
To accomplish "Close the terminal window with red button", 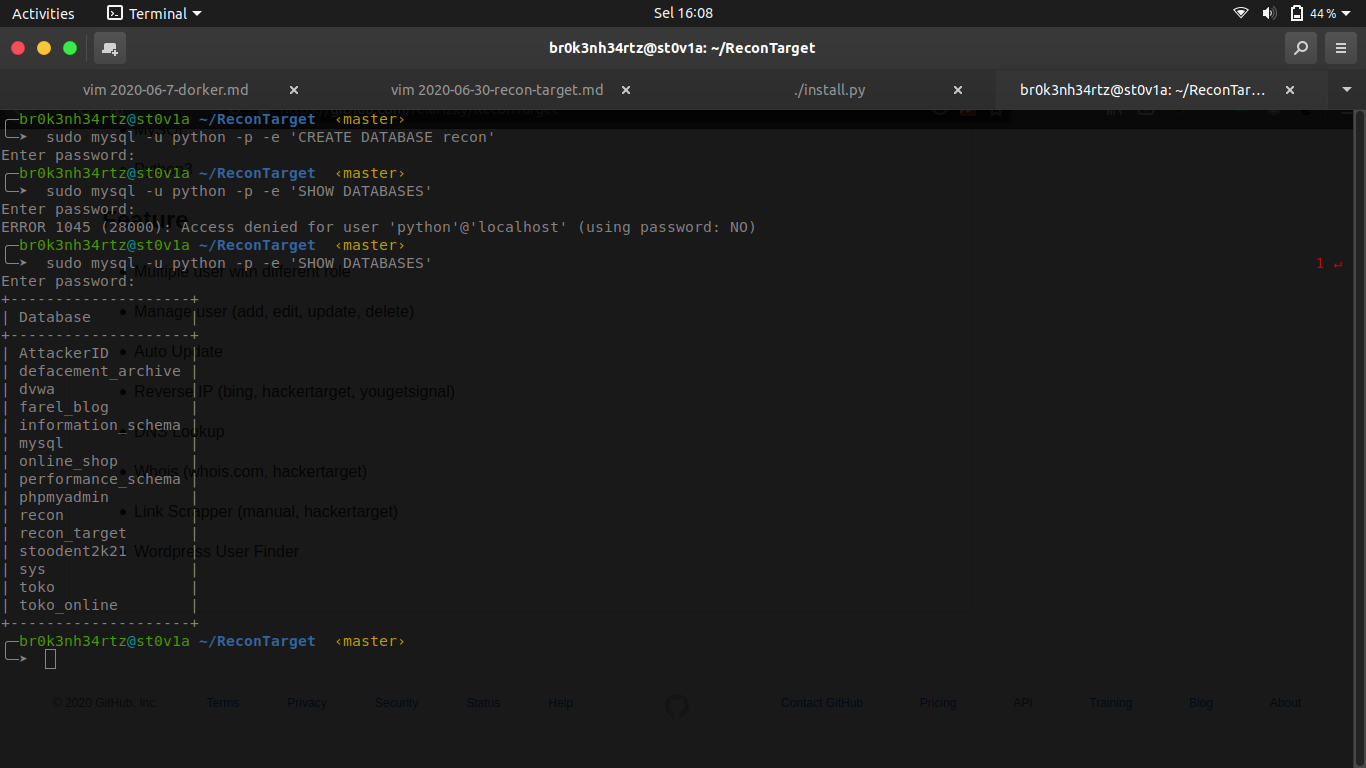I will click(18, 48).
